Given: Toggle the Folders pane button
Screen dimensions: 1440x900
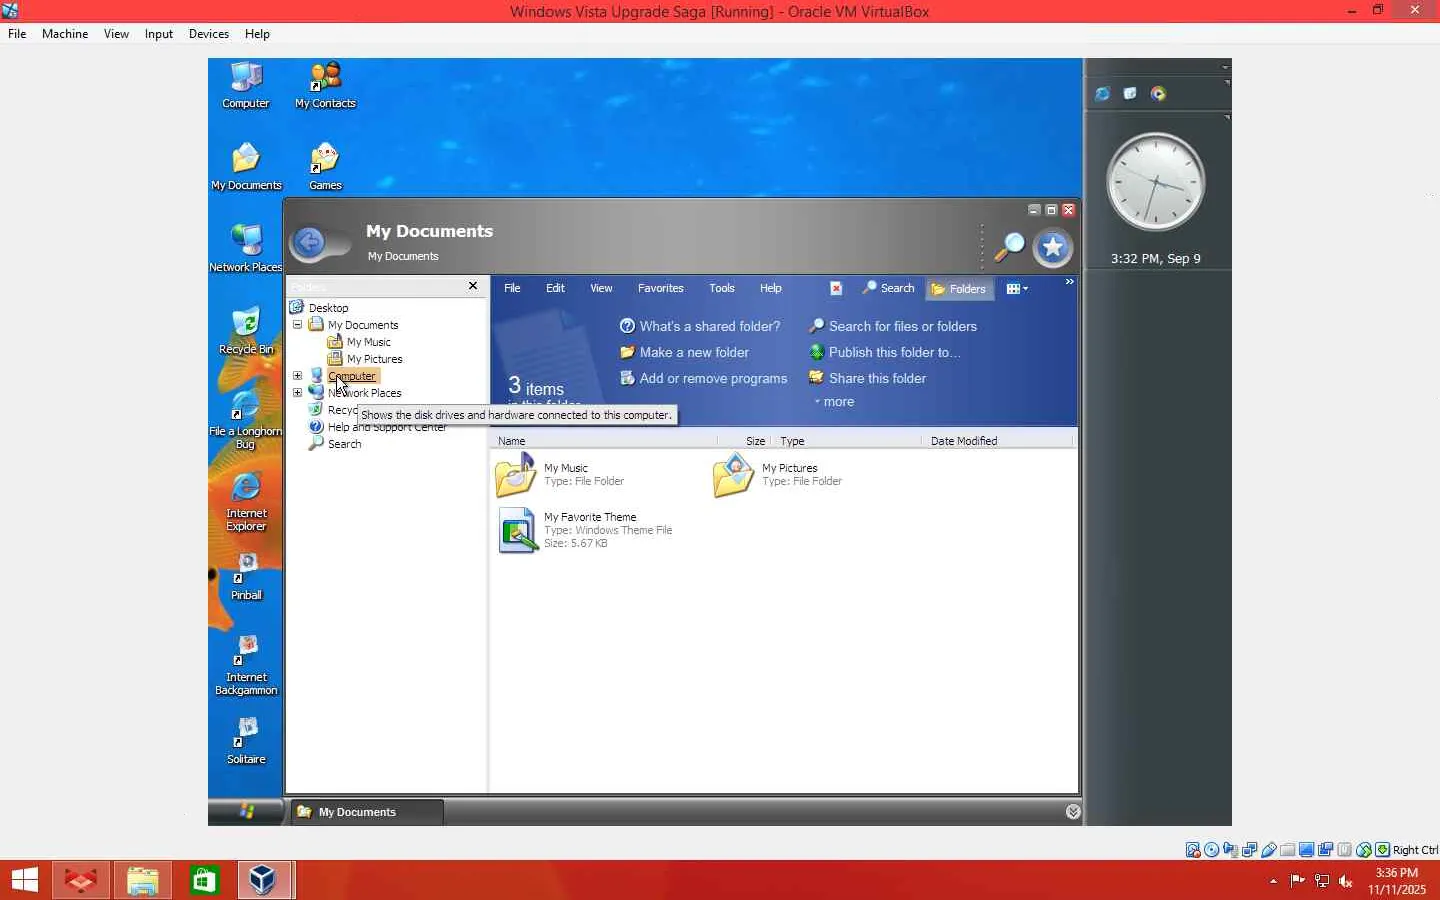Looking at the screenshot, I should [x=959, y=289].
